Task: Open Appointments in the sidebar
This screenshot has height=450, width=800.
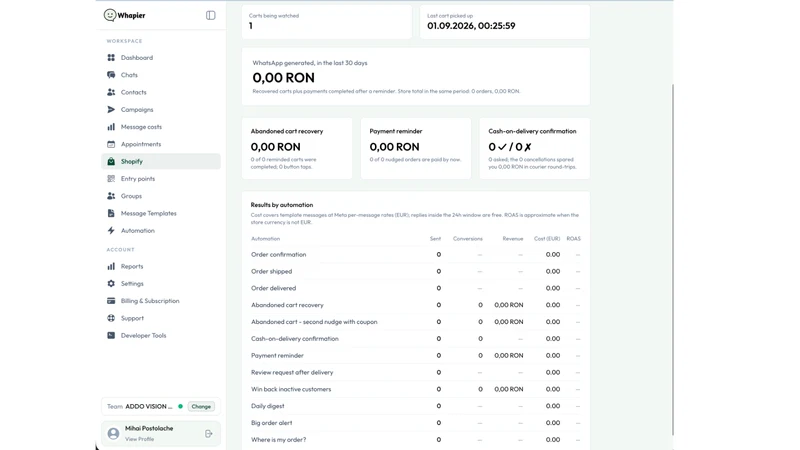Action: 161,144
